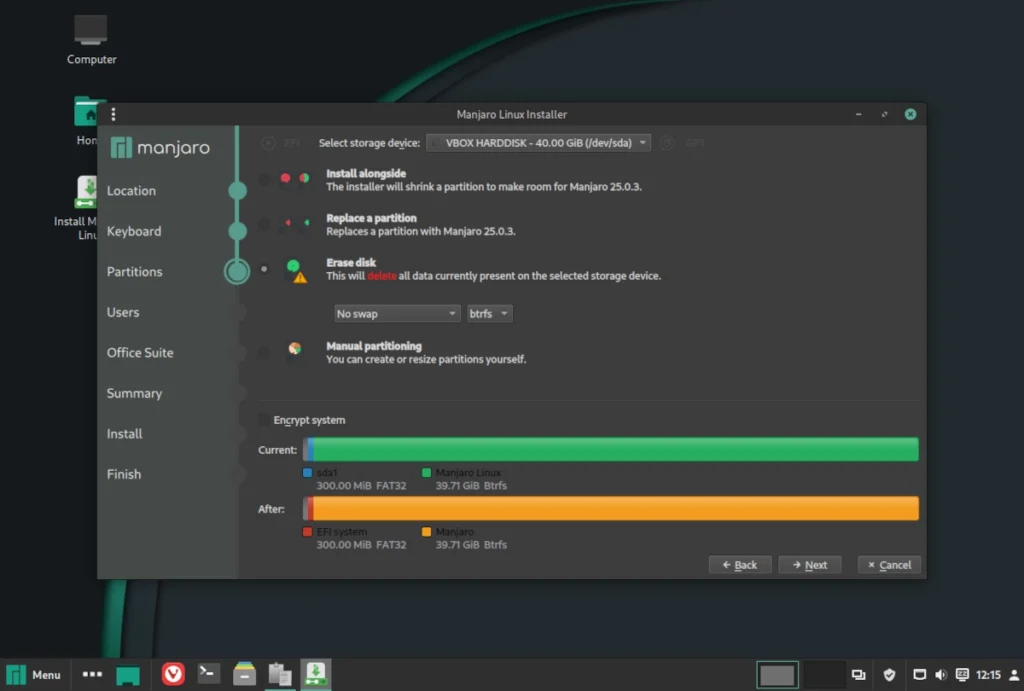Click the Next button
The image size is (1024, 691).
click(x=810, y=565)
